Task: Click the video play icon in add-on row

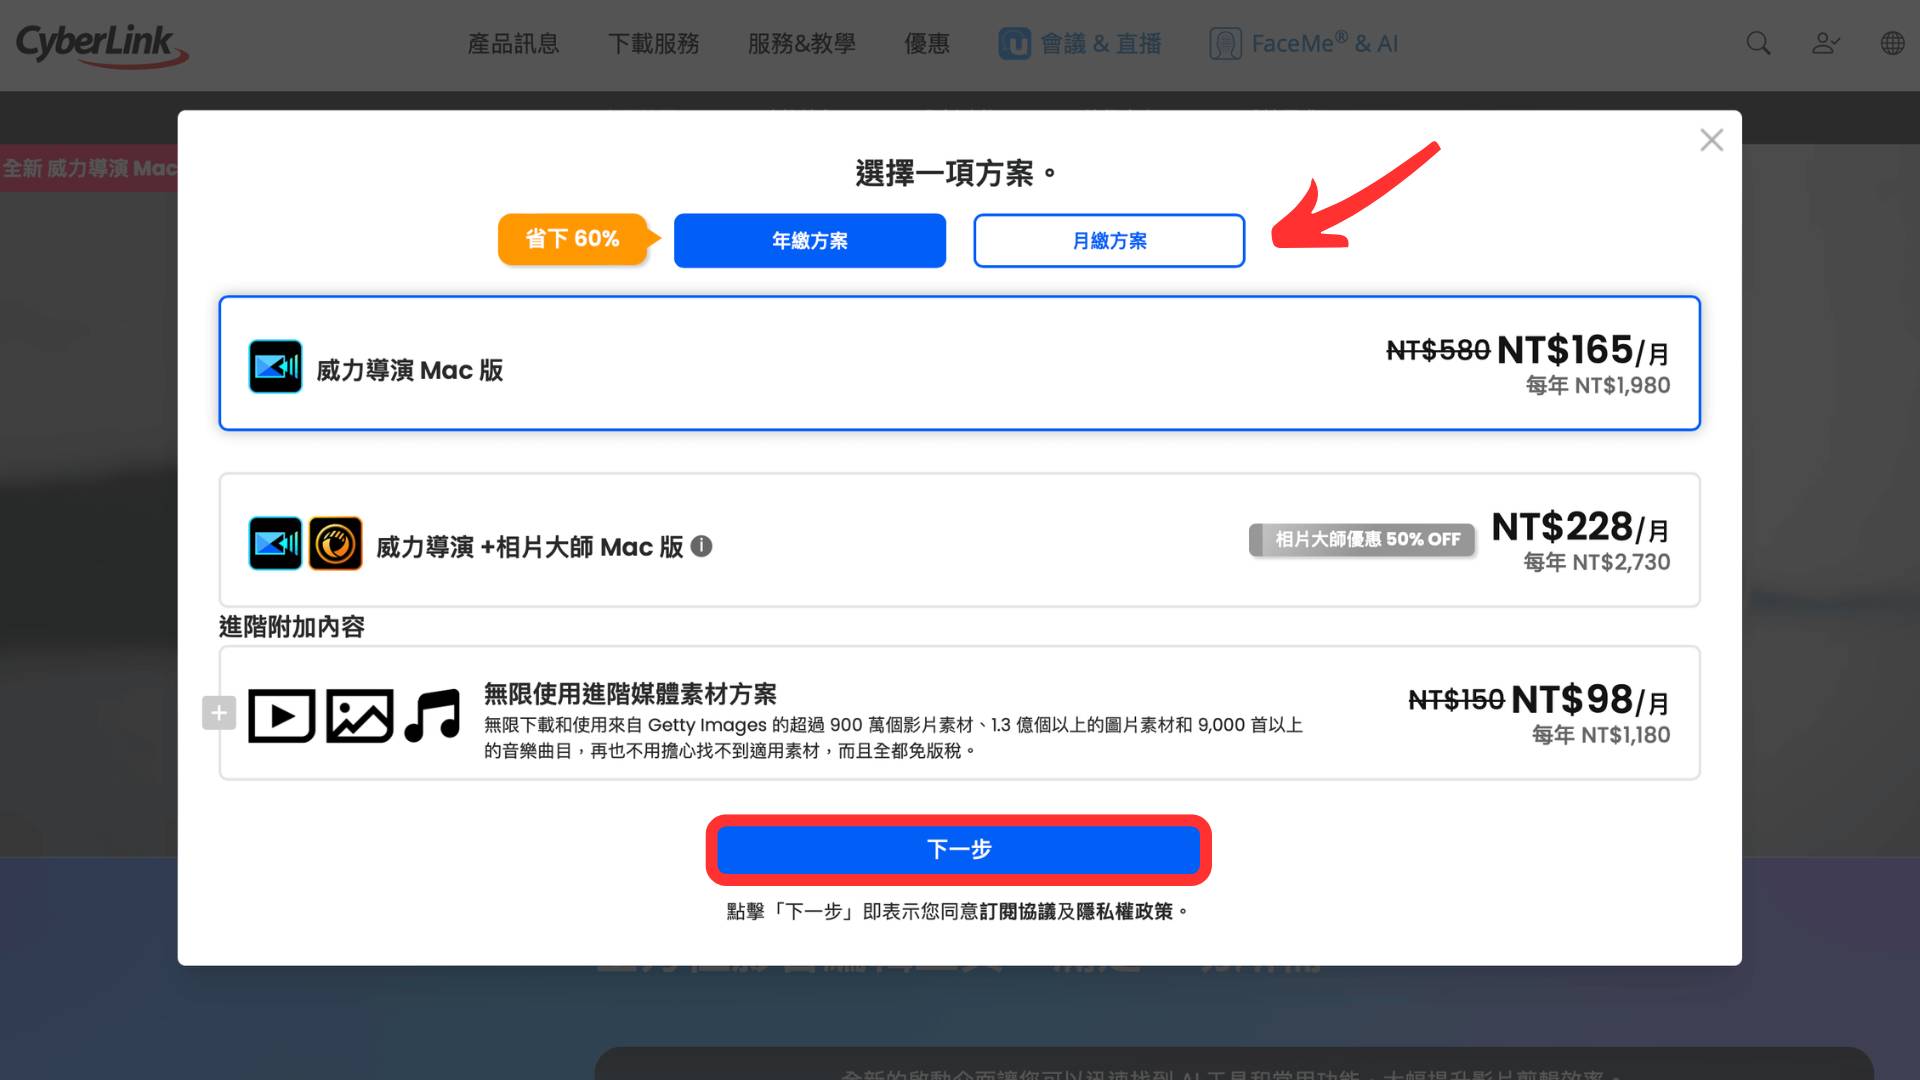Action: [x=281, y=716]
